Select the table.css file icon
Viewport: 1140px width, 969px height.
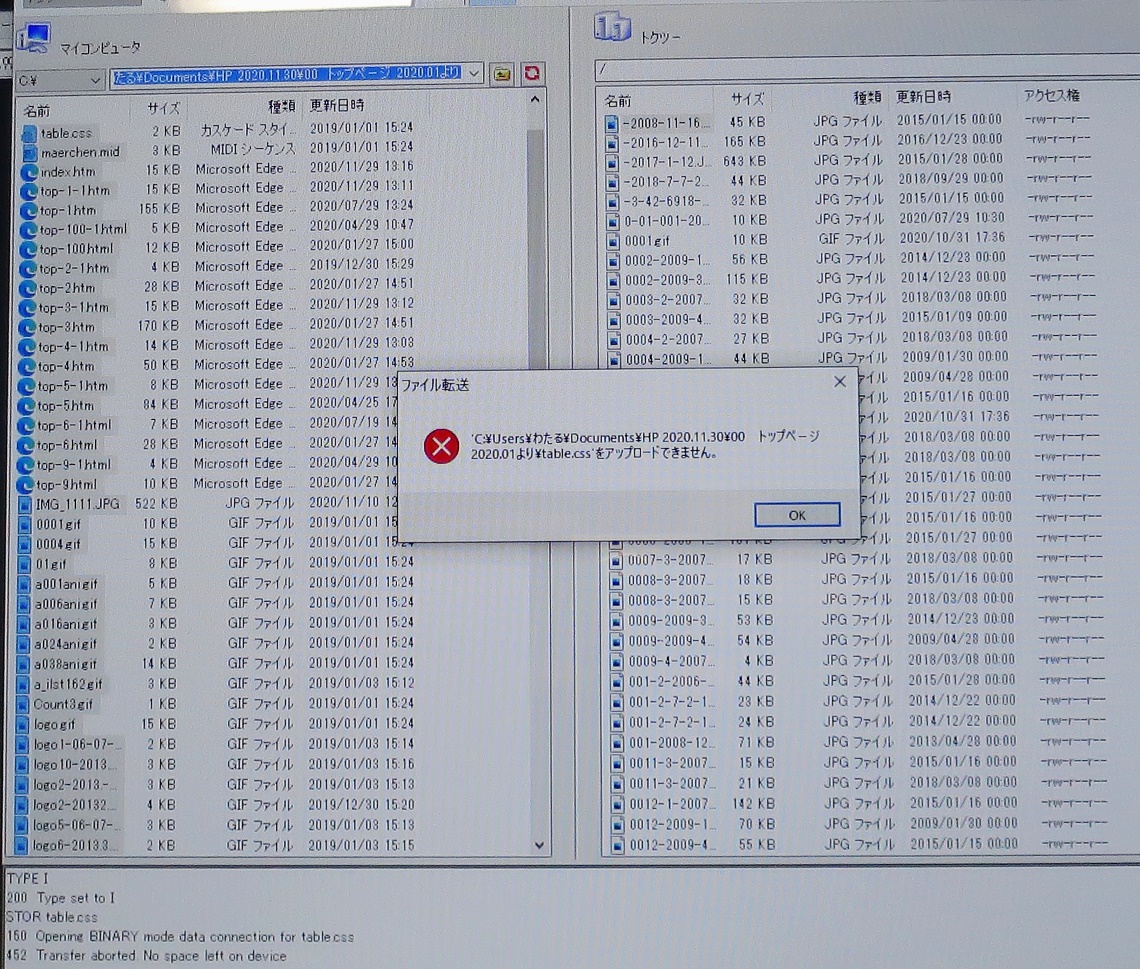click(x=29, y=133)
